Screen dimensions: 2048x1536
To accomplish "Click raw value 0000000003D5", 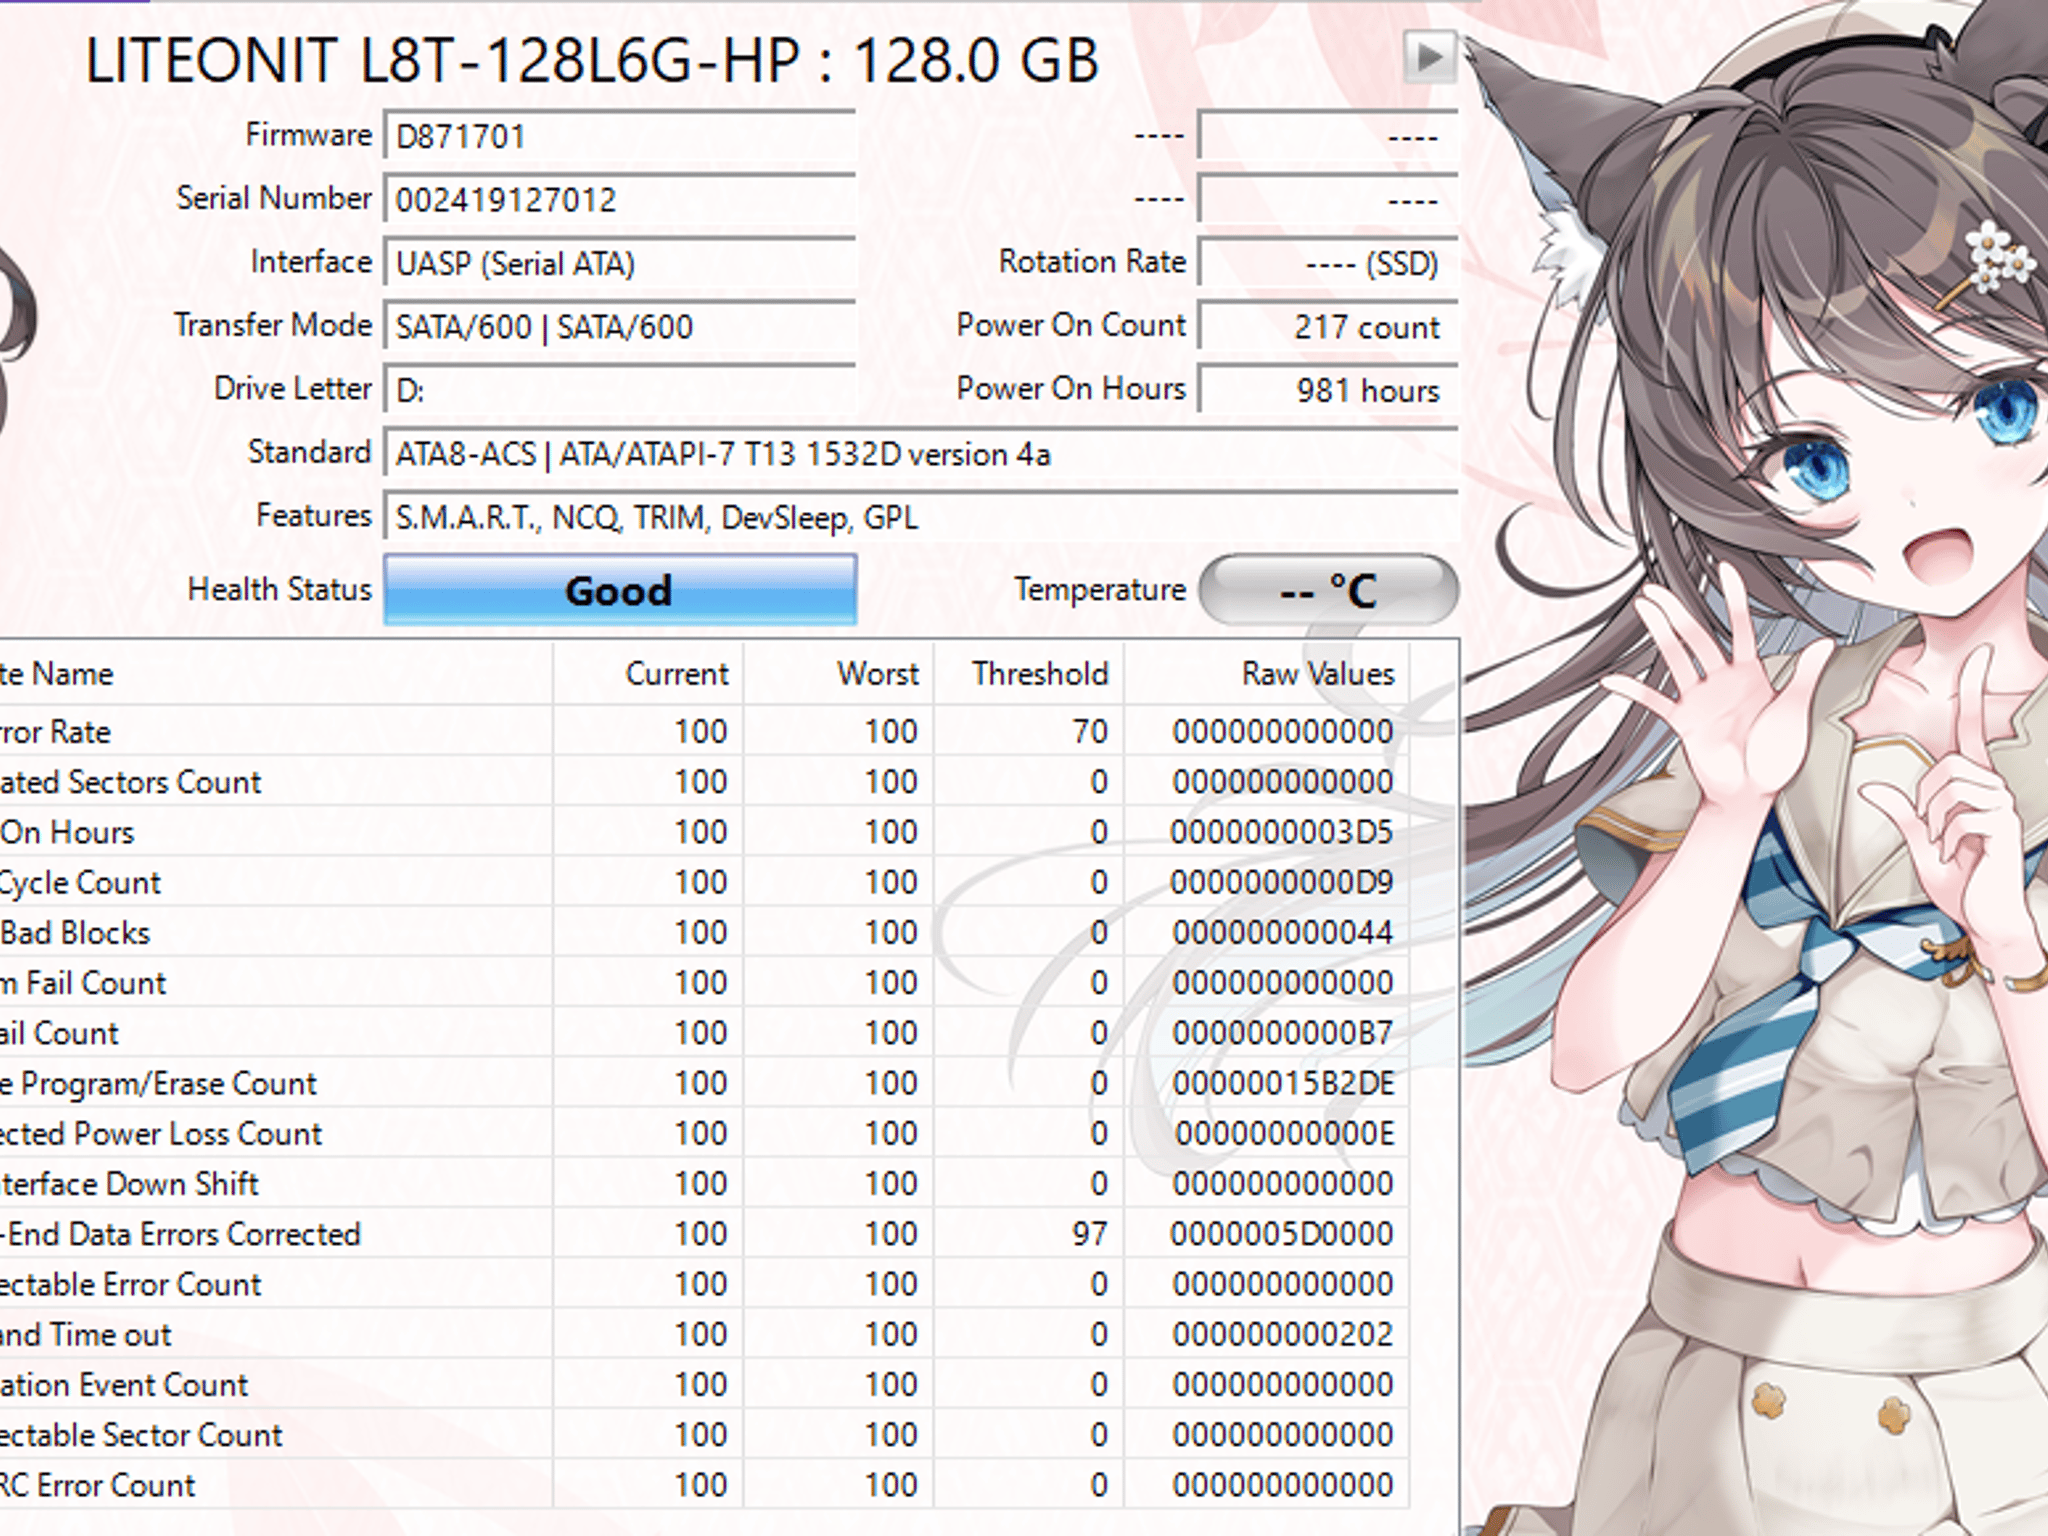I will (1282, 832).
